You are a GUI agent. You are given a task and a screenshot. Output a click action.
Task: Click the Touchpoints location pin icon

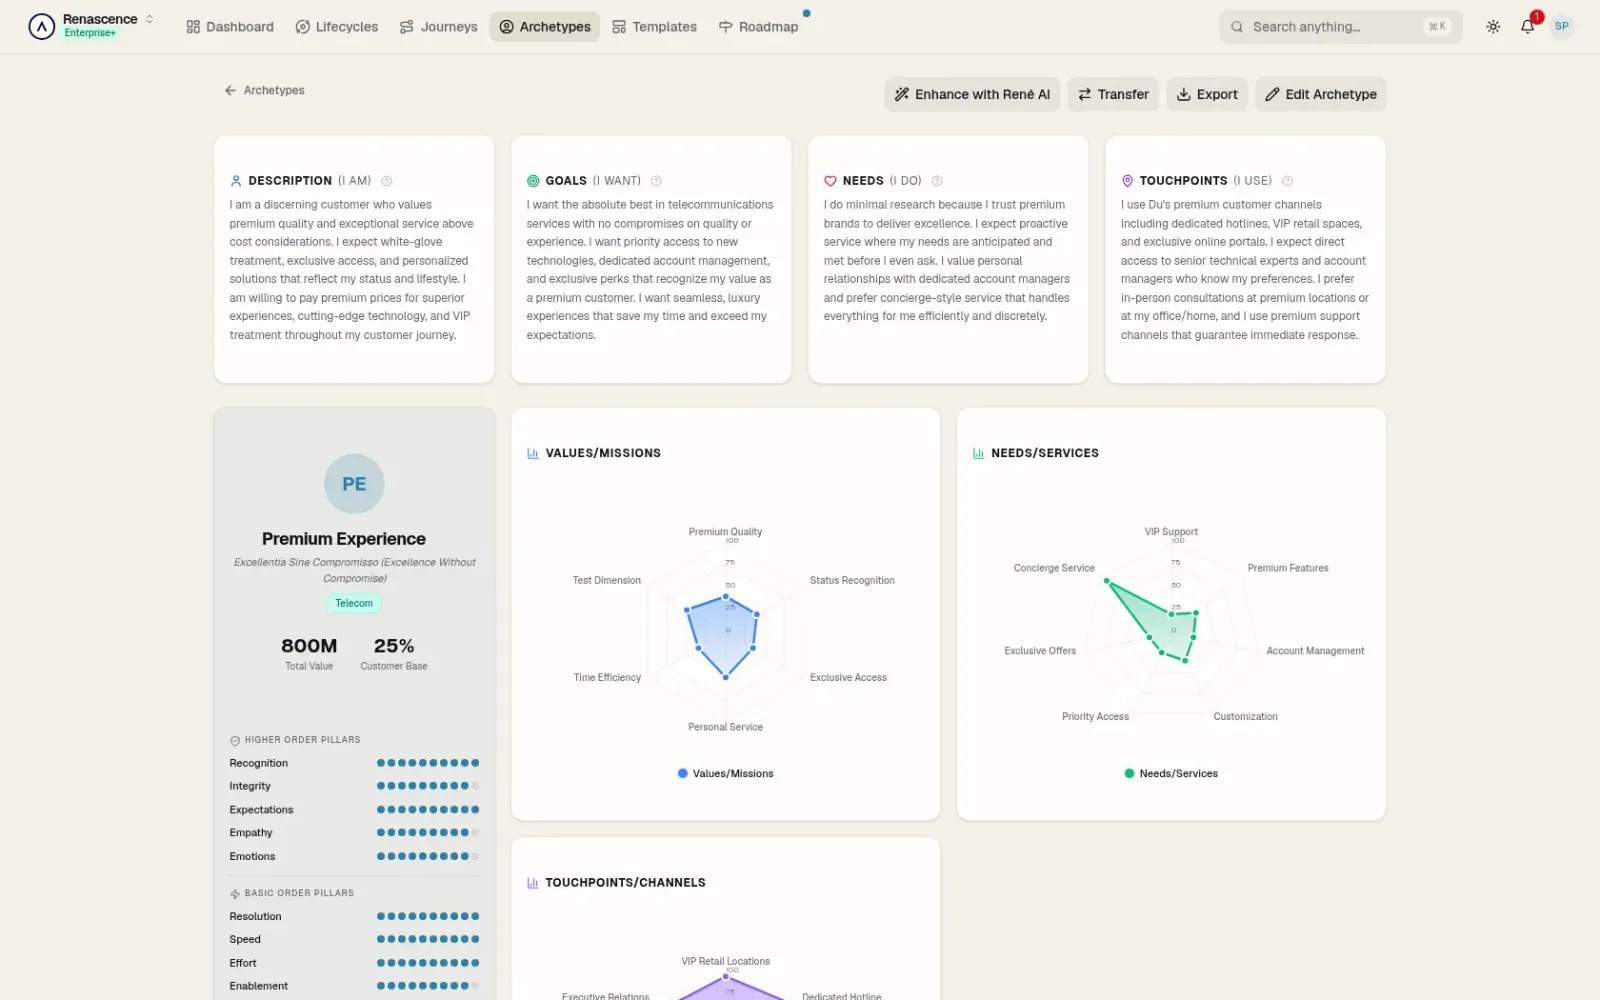tap(1127, 181)
